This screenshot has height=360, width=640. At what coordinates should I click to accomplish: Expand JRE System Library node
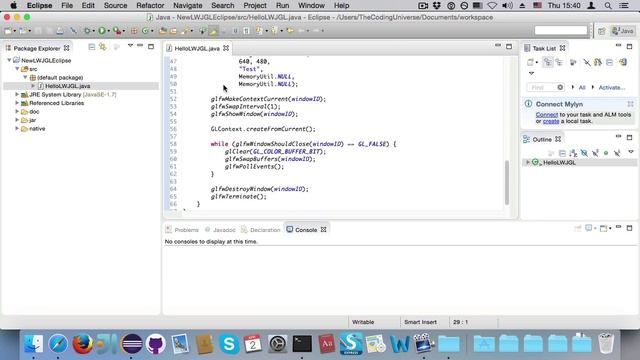pyautogui.click(x=17, y=94)
